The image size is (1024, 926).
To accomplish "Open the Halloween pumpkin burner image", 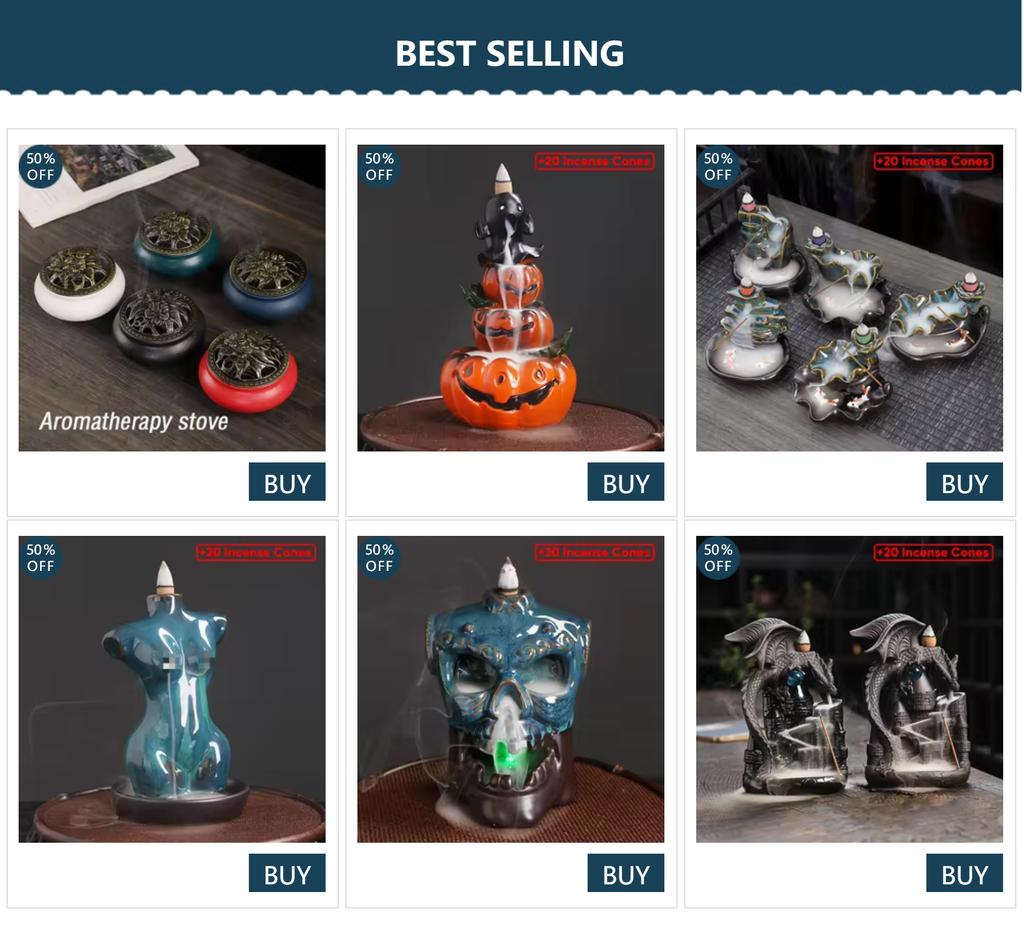I will click(511, 298).
